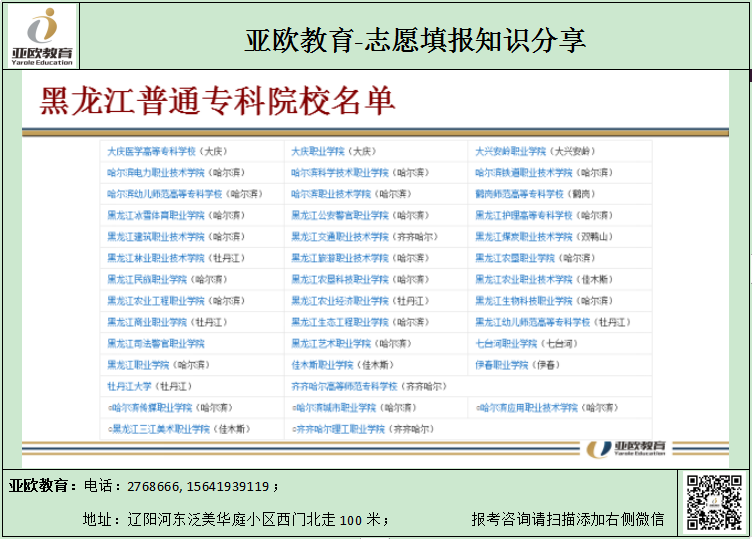Select the 黑龙江生态工程职业学院 link
Viewport: 752px width, 539px height.
click(x=340, y=322)
